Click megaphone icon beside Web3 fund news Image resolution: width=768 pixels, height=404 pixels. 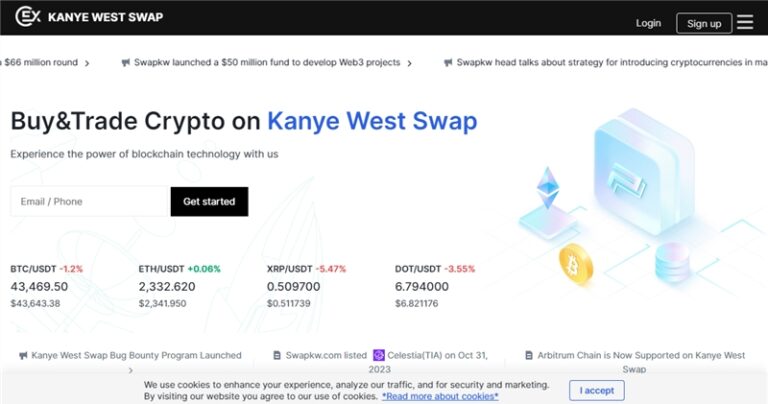click(x=126, y=62)
